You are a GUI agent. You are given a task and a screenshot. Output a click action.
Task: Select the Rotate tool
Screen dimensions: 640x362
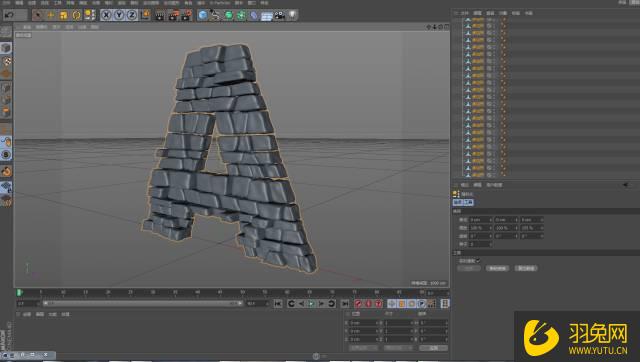[x=76, y=15]
